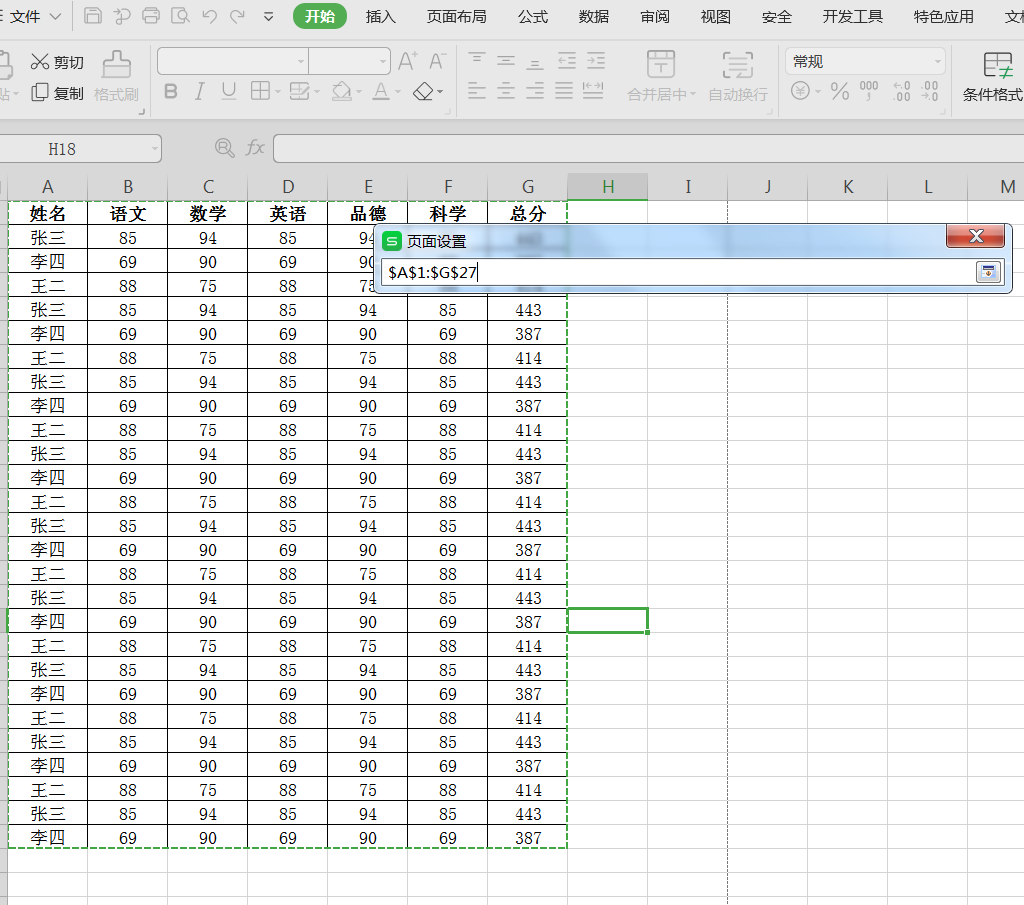Switch to the 页面布局 tab

point(456,16)
